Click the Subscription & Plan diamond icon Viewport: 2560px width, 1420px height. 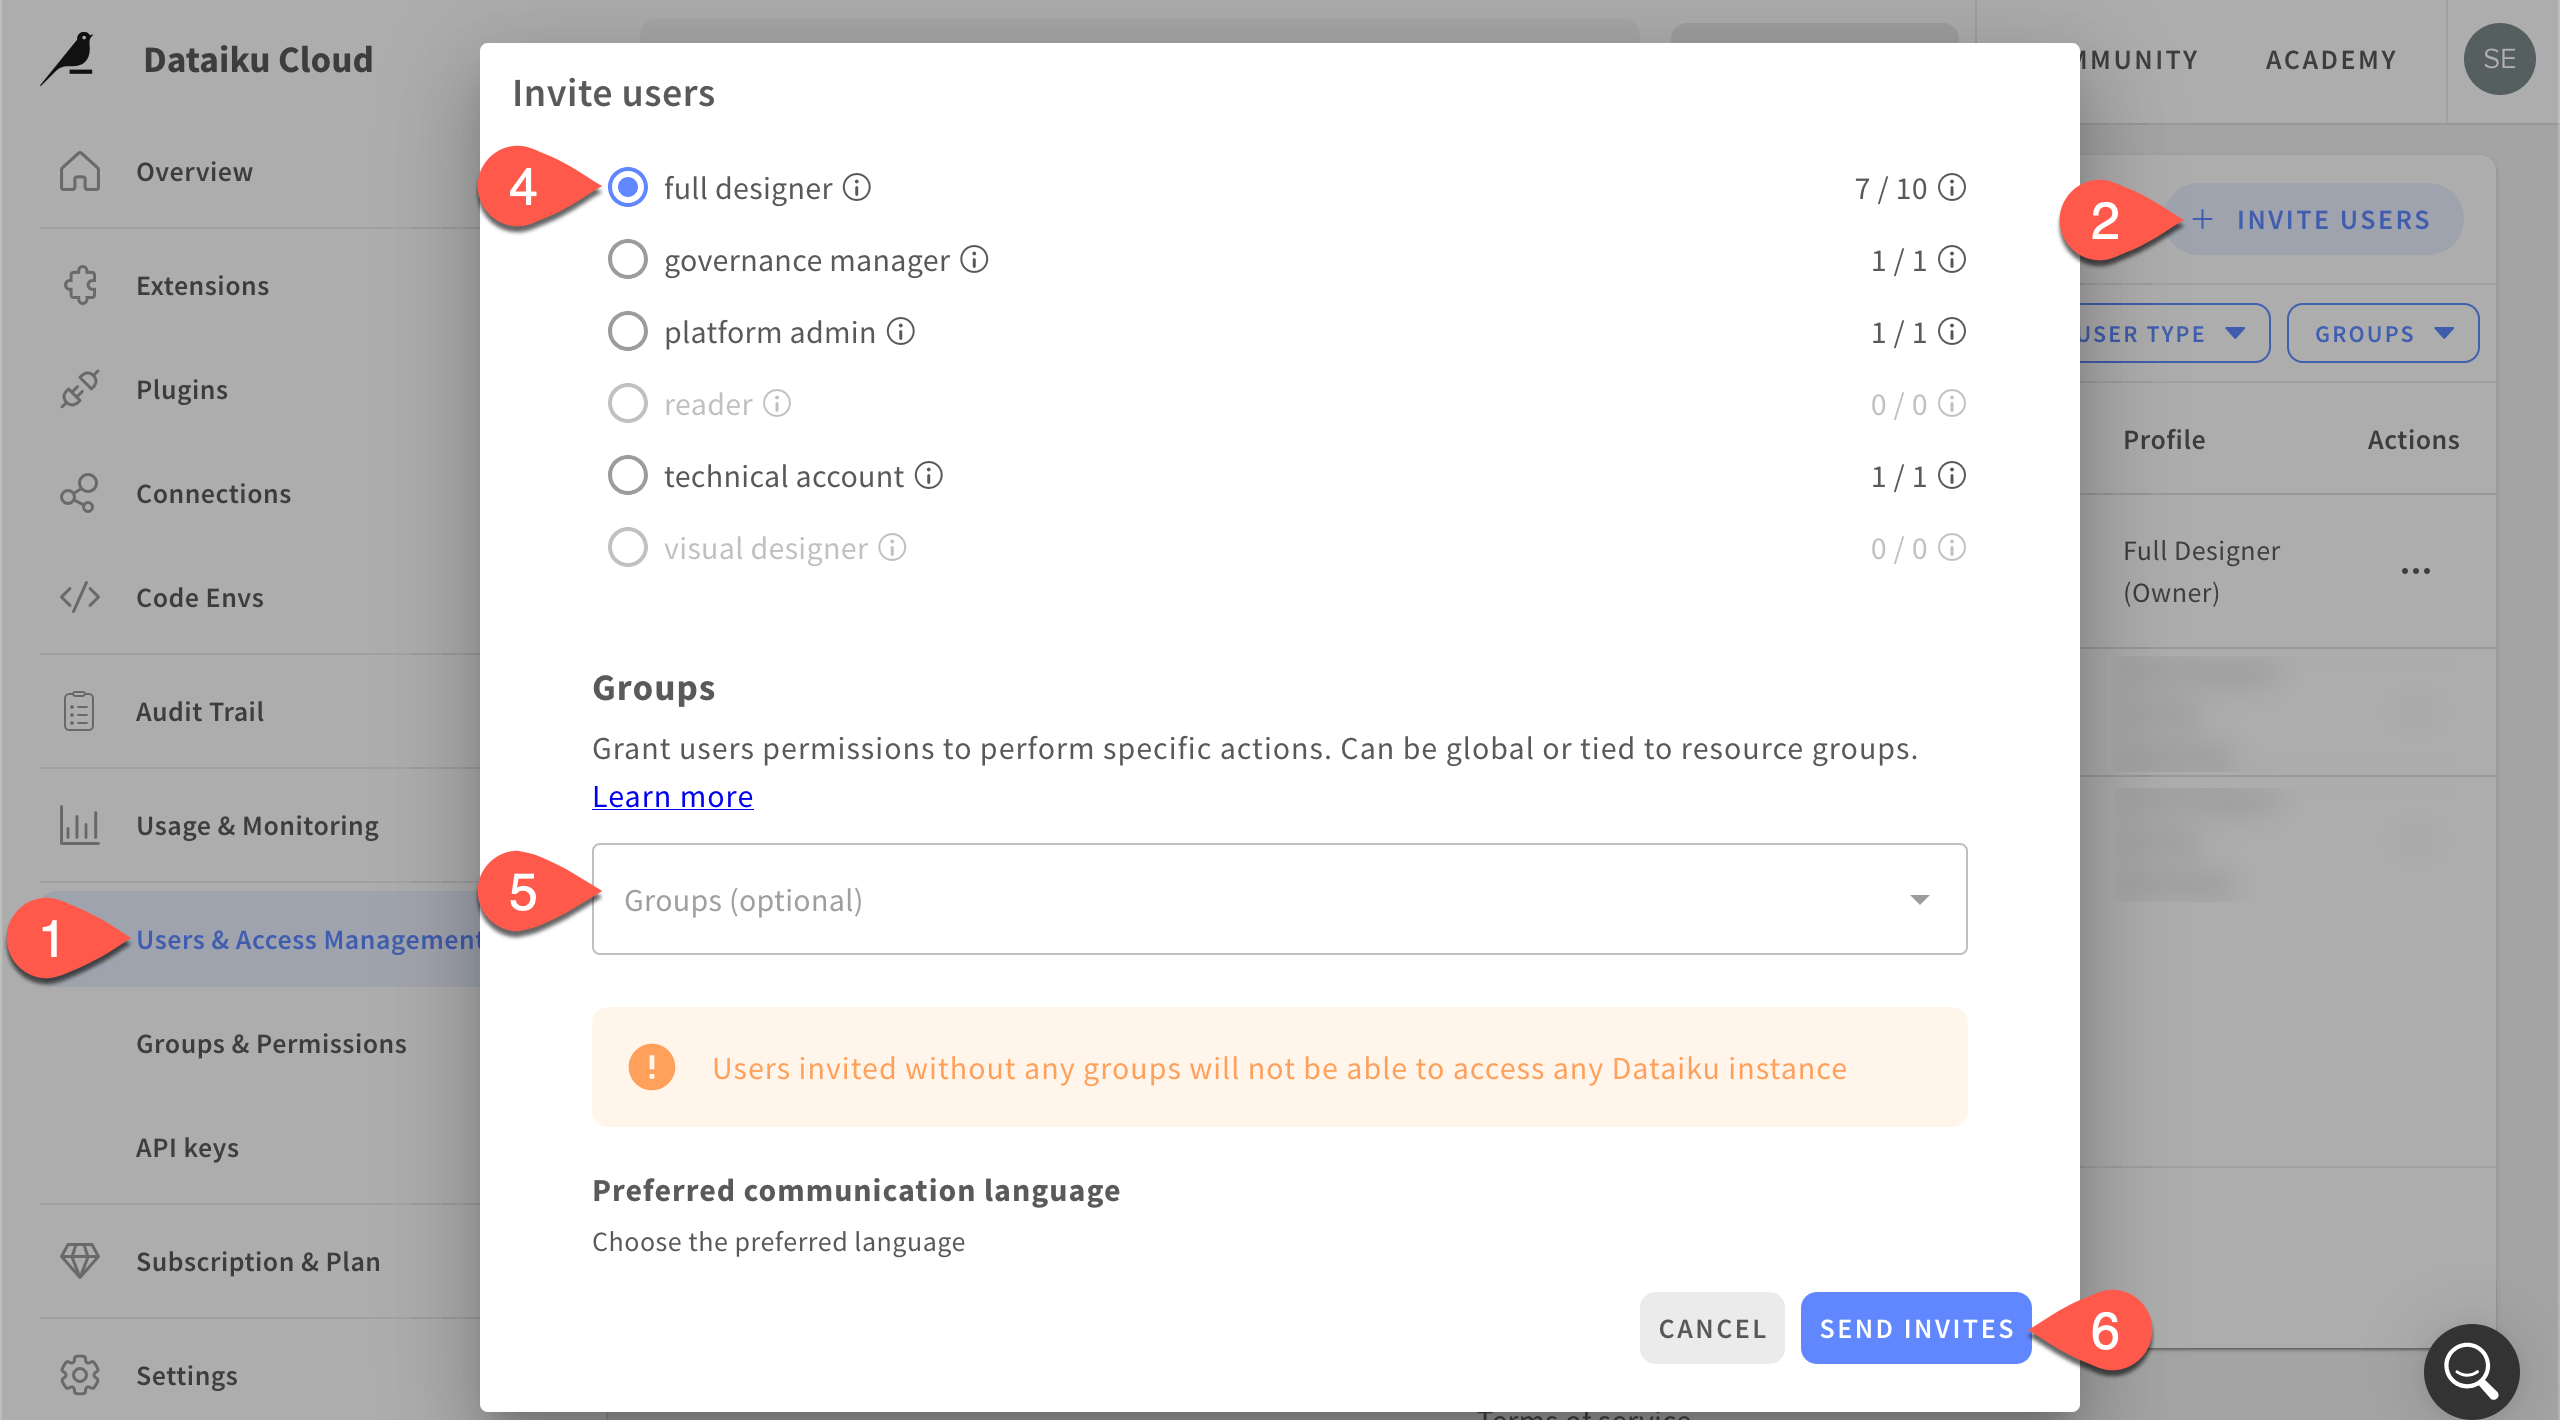coord(79,1261)
